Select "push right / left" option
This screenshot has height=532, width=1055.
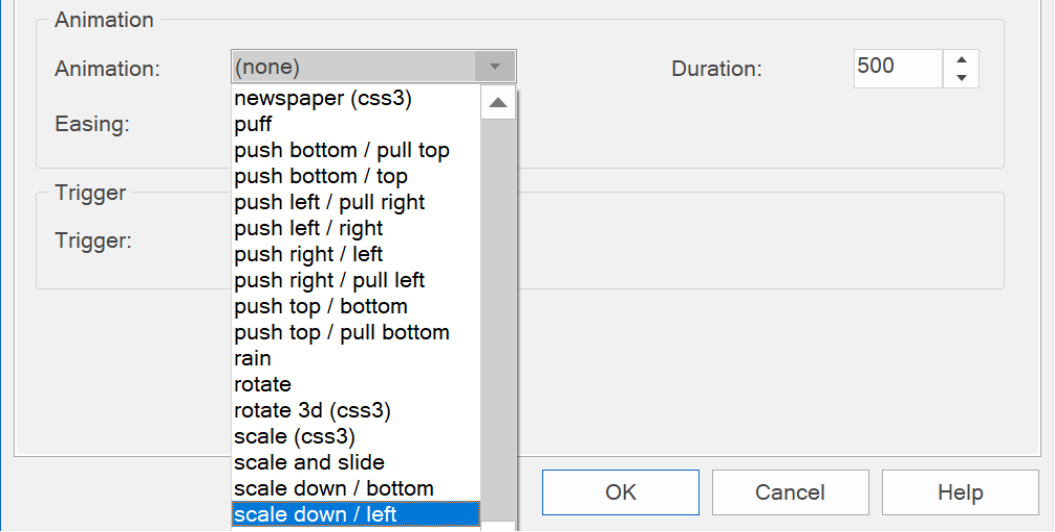point(356,254)
